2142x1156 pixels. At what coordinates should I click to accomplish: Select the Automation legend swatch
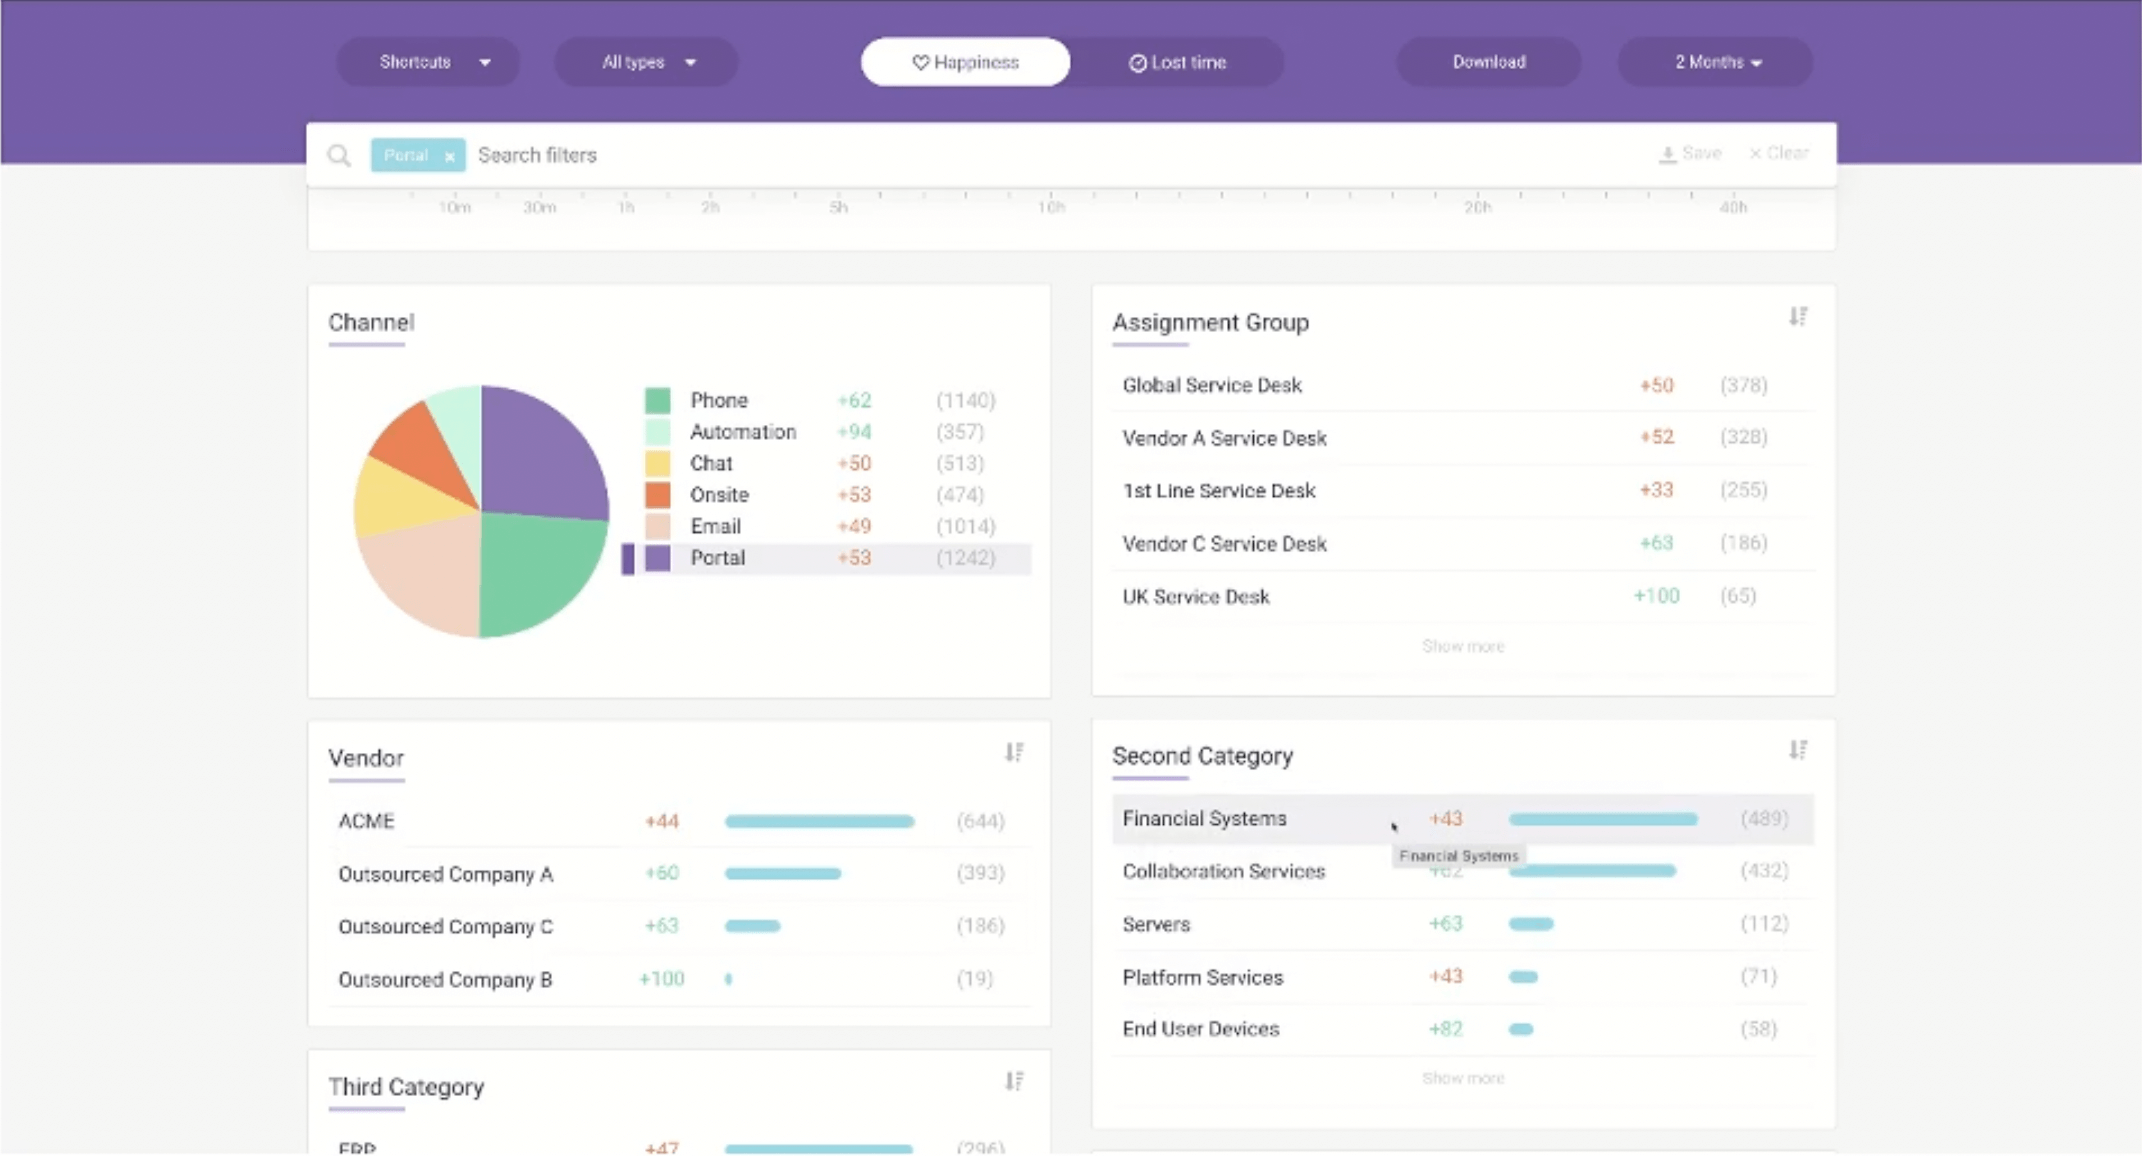coord(657,432)
